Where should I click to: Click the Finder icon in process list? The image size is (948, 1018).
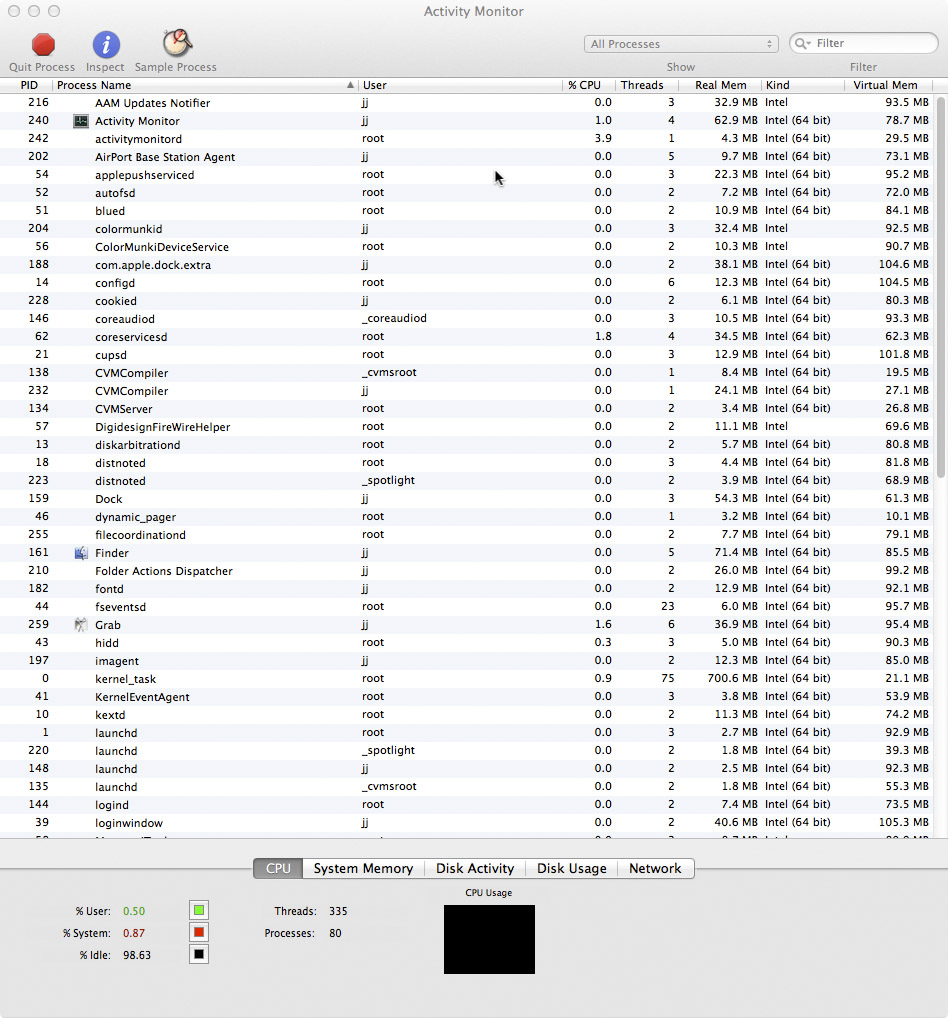(x=81, y=552)
